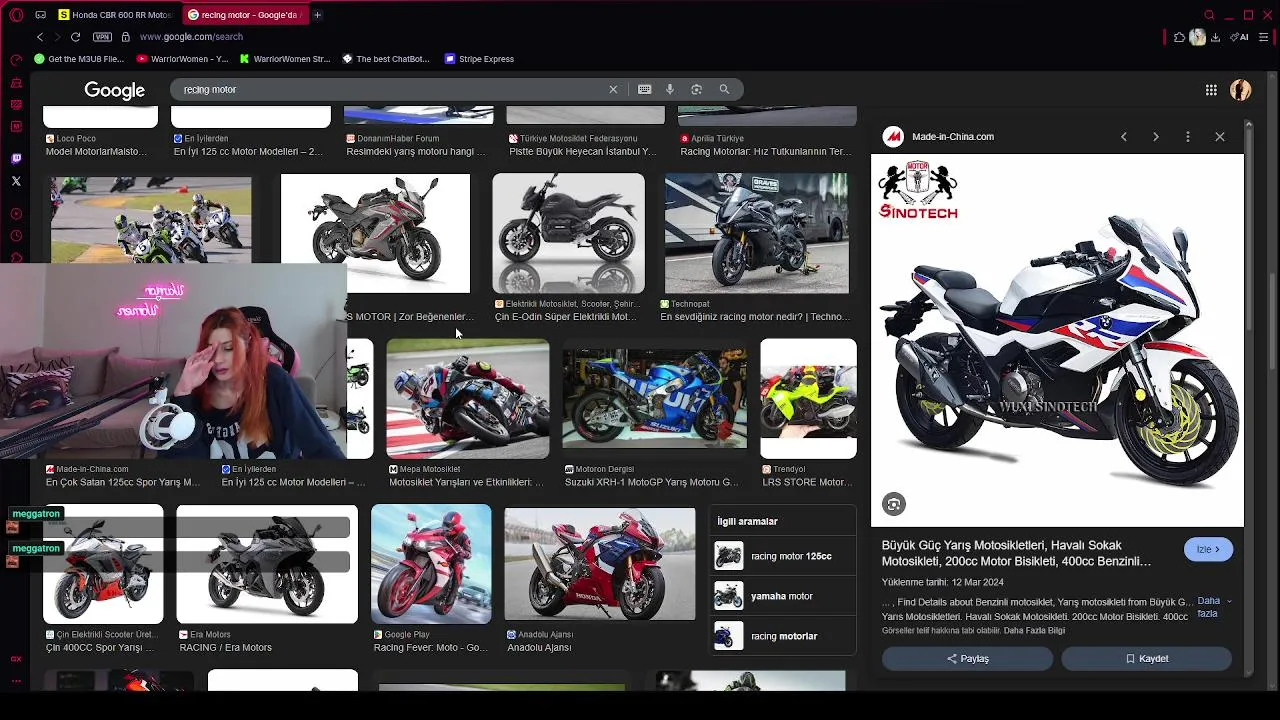Open the 'Daha Fazla Bilgi' copyright link
This screenshot has height=720, width=1280.
tap(1034, 630)
